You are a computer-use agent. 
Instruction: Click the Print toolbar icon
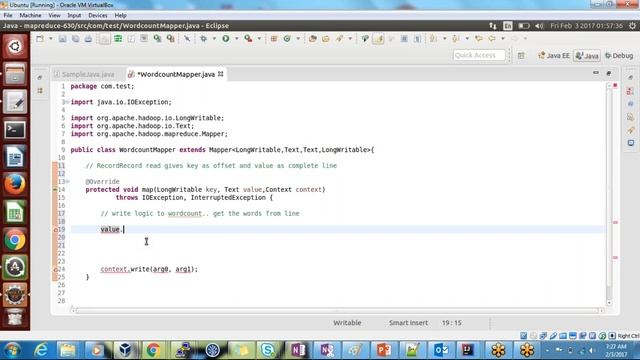click(88, 39)
